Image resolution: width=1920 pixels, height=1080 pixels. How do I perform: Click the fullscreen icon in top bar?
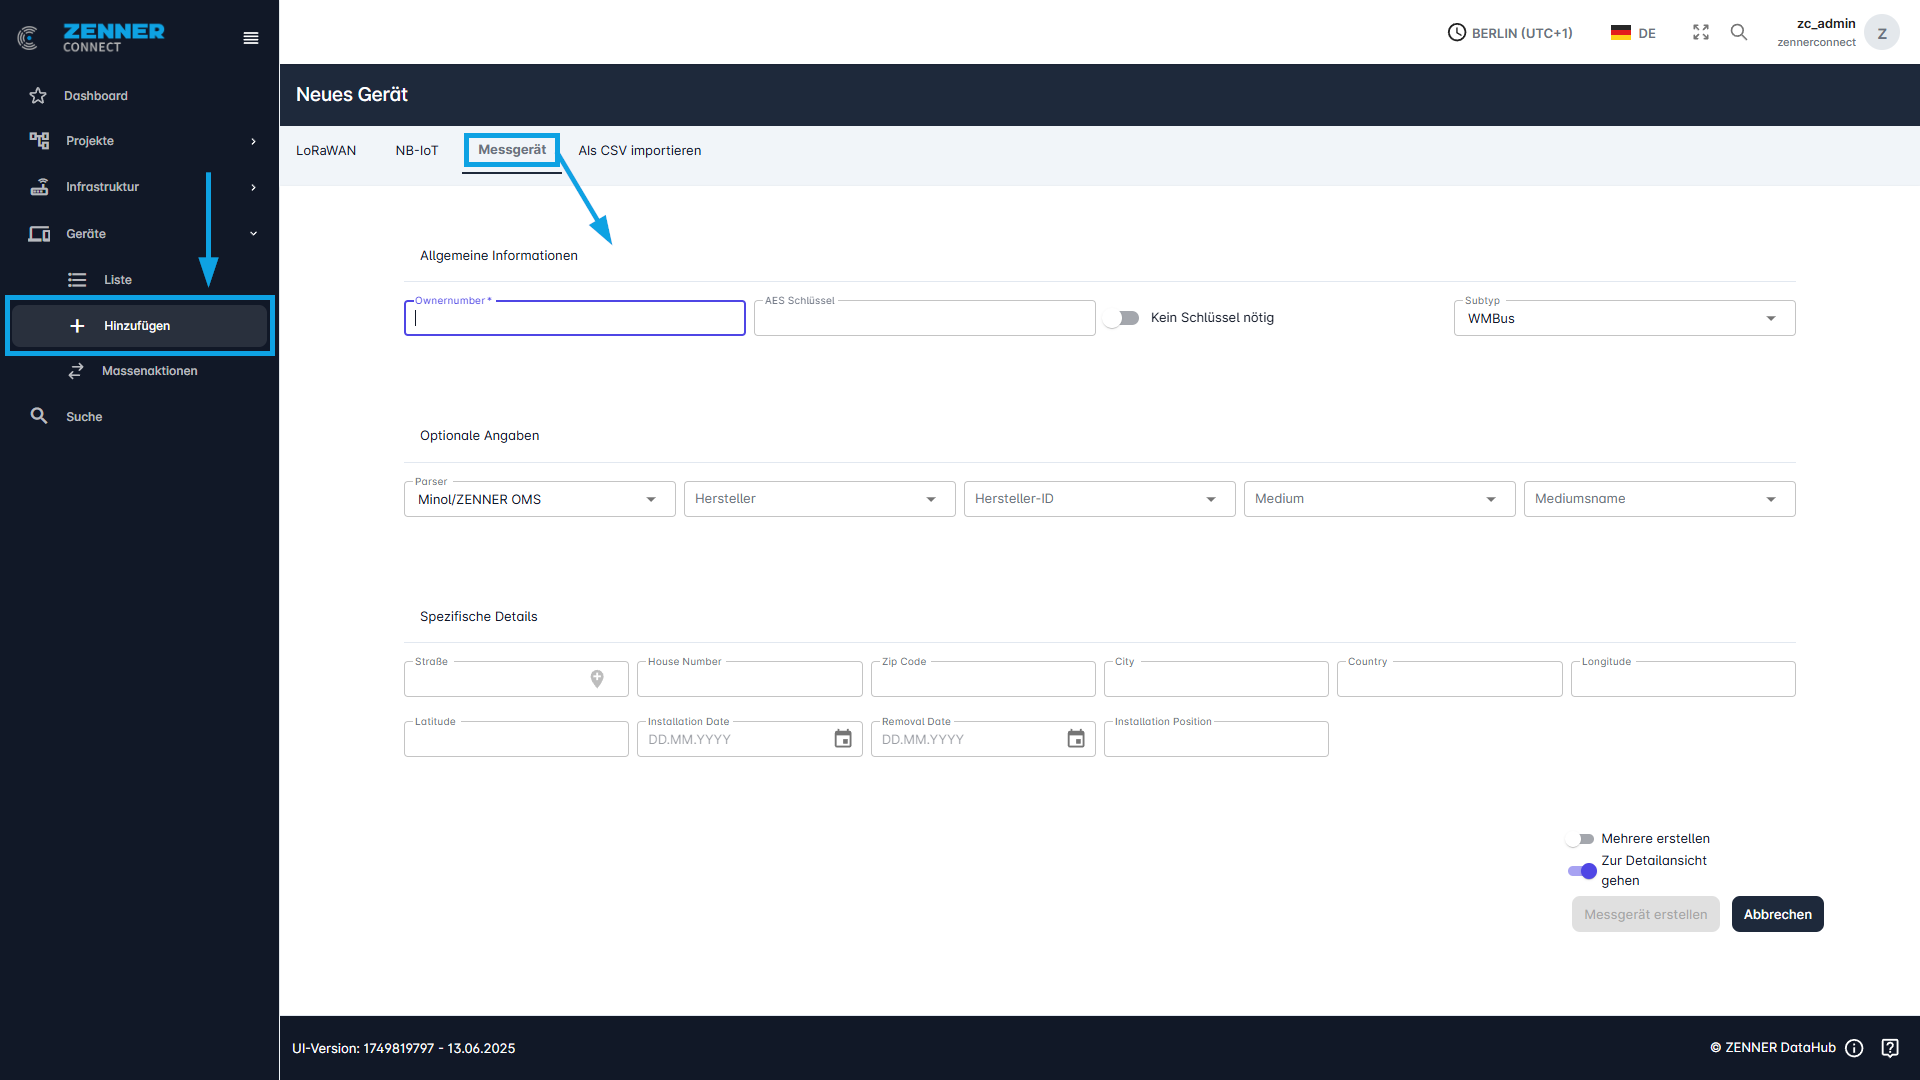[1701, 33]
